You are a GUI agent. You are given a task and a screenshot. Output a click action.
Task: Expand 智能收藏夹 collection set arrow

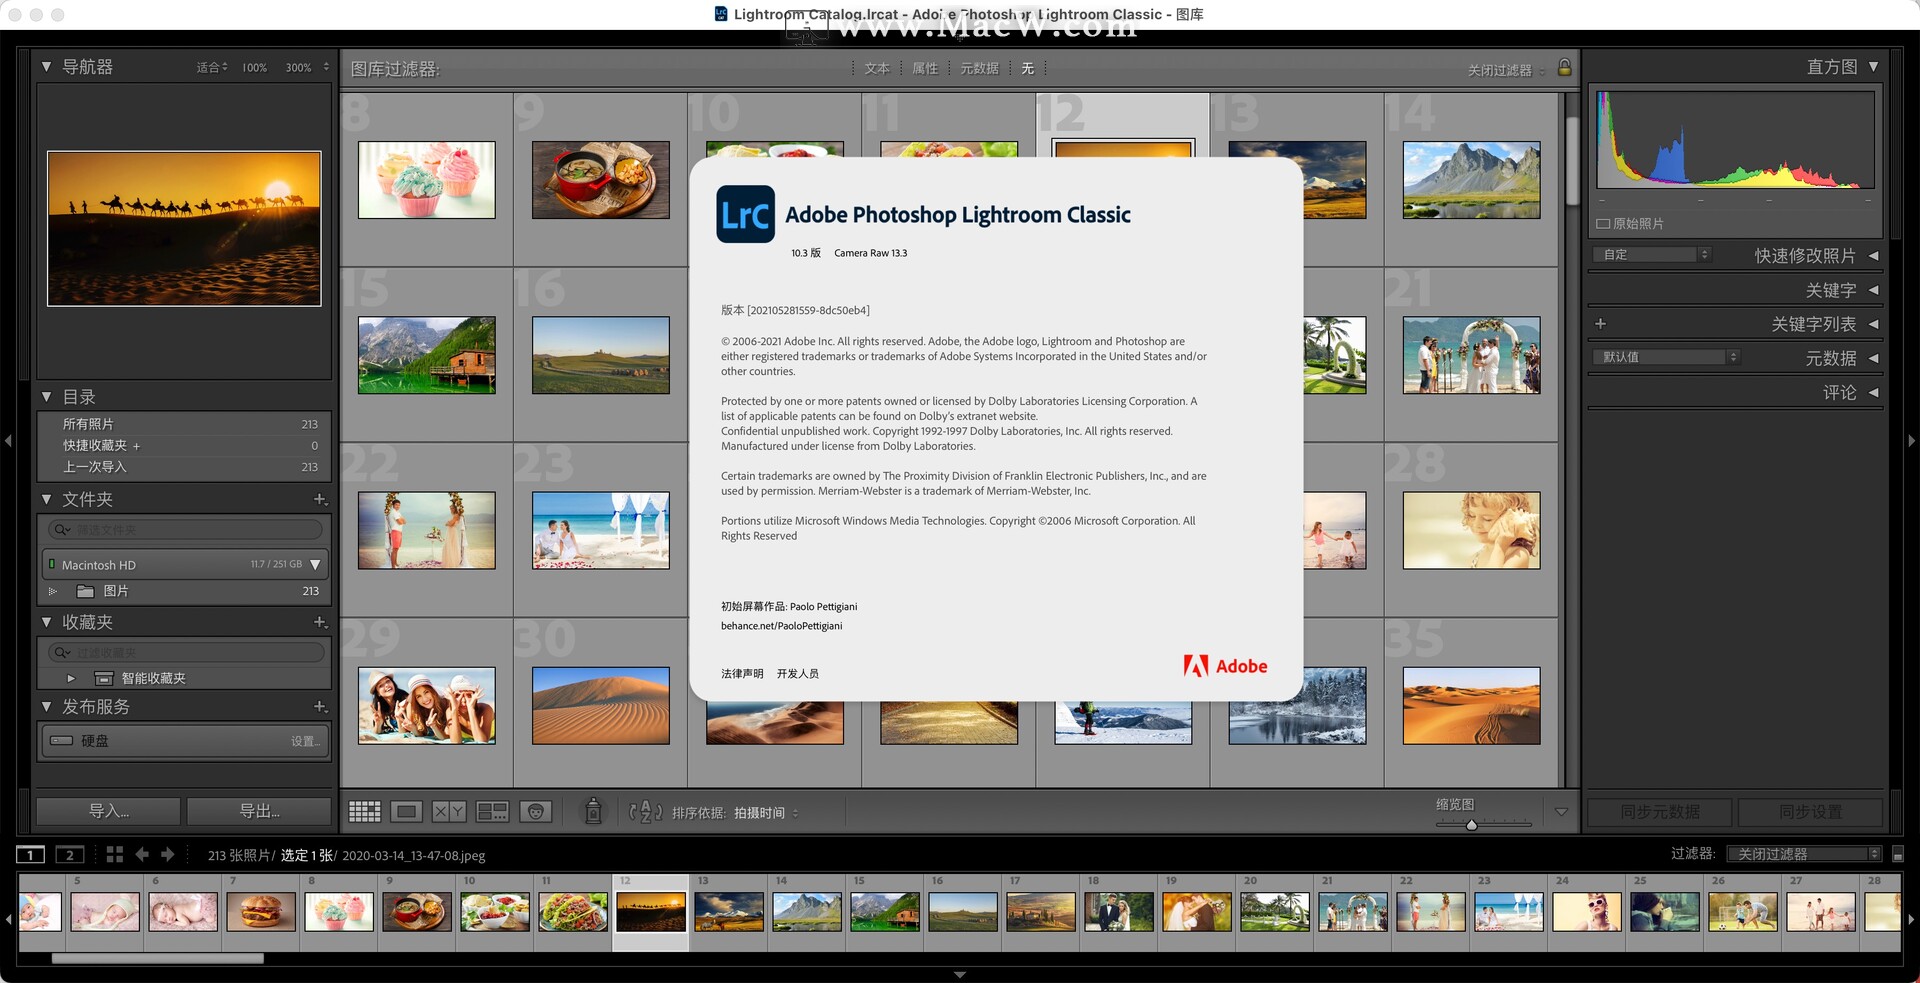[71, 678]
